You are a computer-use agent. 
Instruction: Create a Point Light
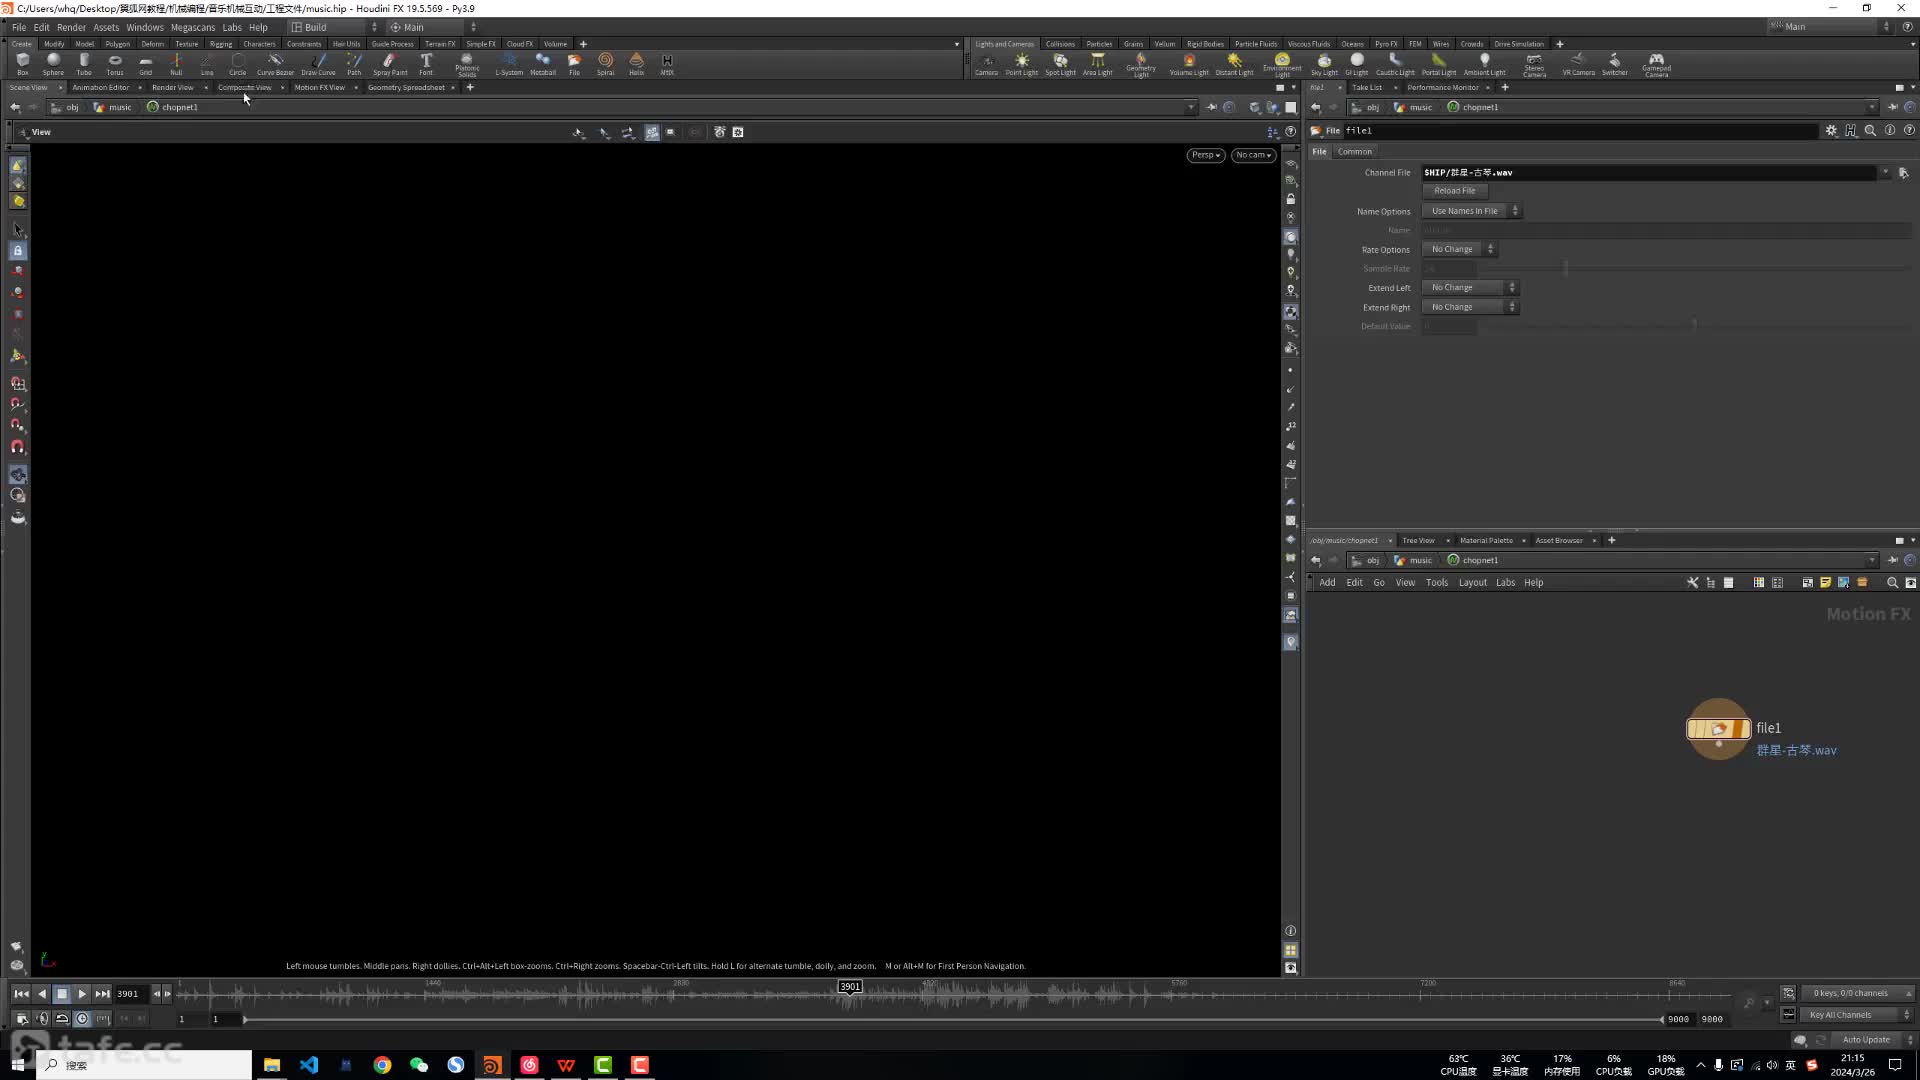pyautogui.click(x=1021, y=64)
